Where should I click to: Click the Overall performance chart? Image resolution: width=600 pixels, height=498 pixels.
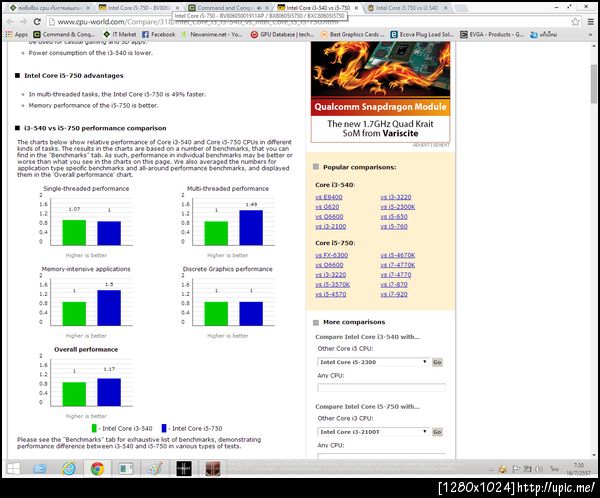[x=86, y=383]
